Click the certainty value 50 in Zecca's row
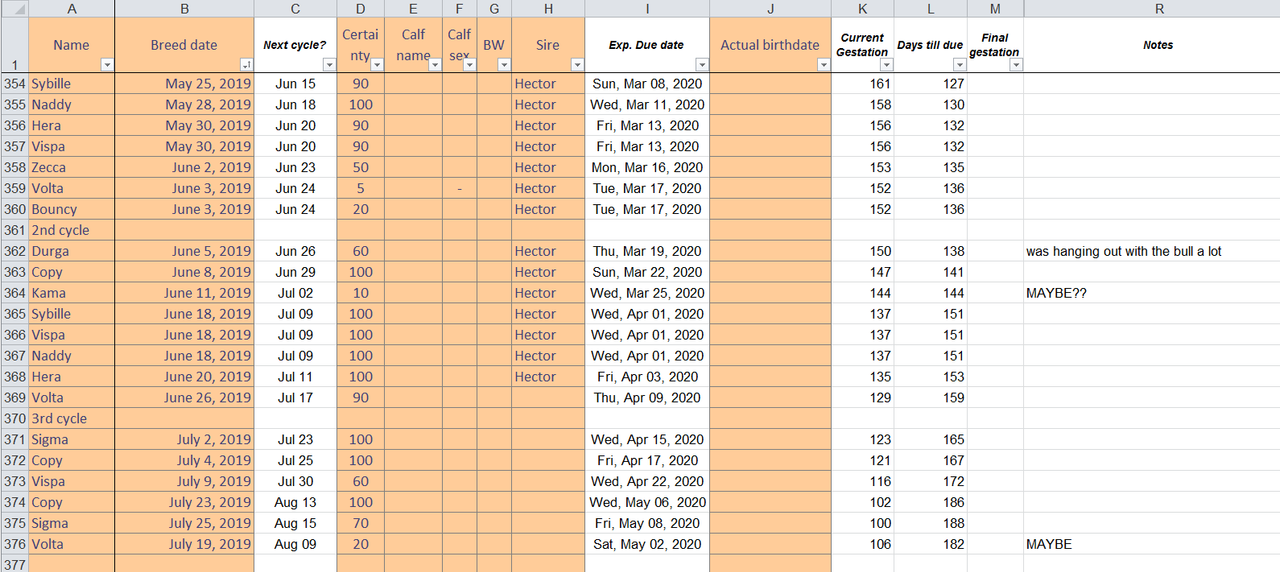This screenshot has height=572, width=1280. (360, 167)
